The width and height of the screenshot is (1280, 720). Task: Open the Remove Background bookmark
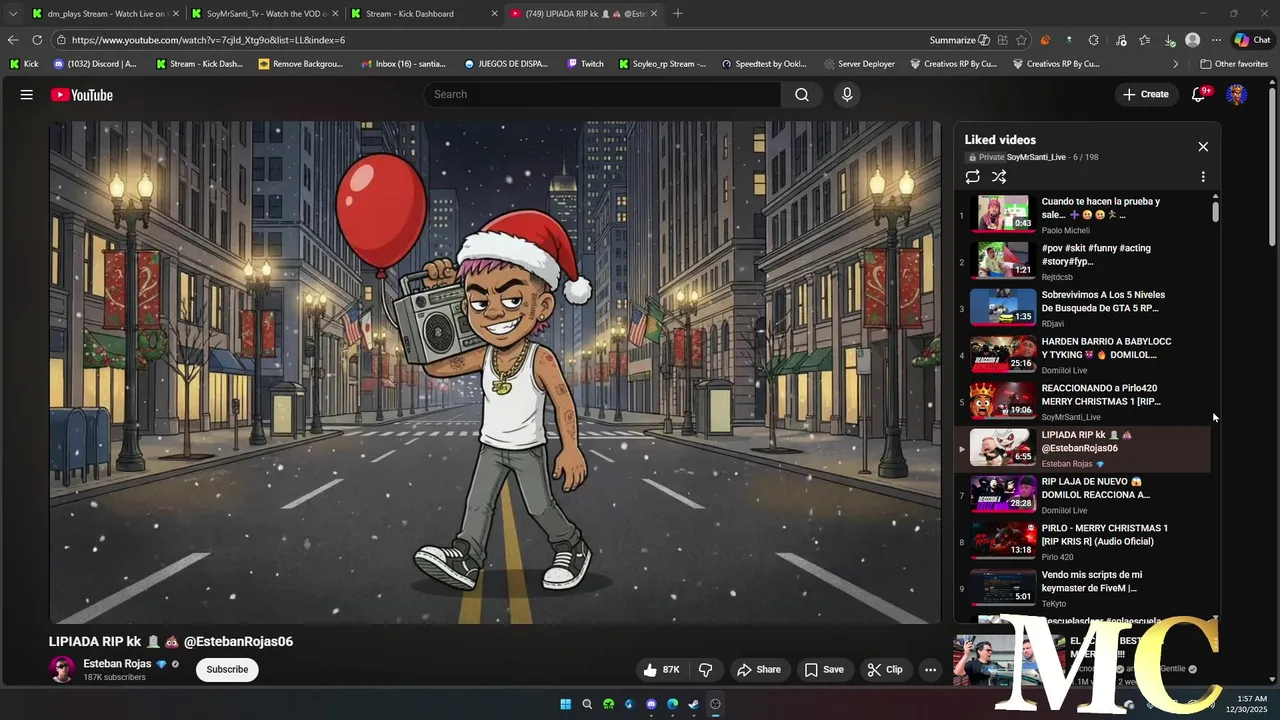(x=300, y=64)
